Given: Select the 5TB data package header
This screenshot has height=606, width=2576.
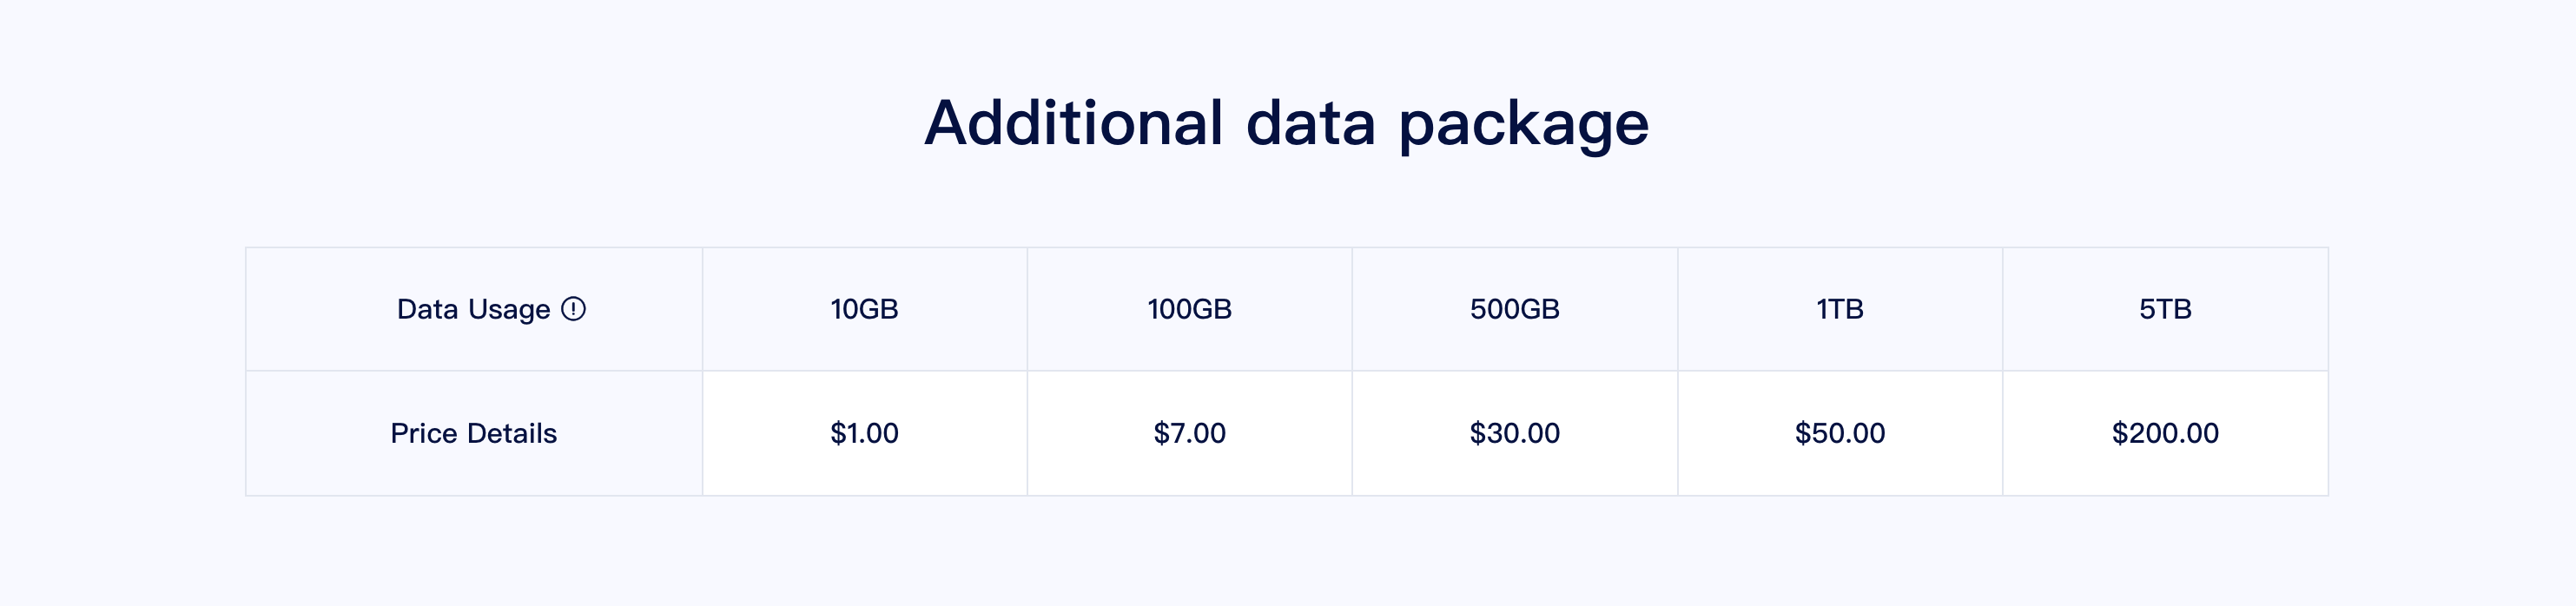Looking at the screenshot, I should (x=2165, y=309).
